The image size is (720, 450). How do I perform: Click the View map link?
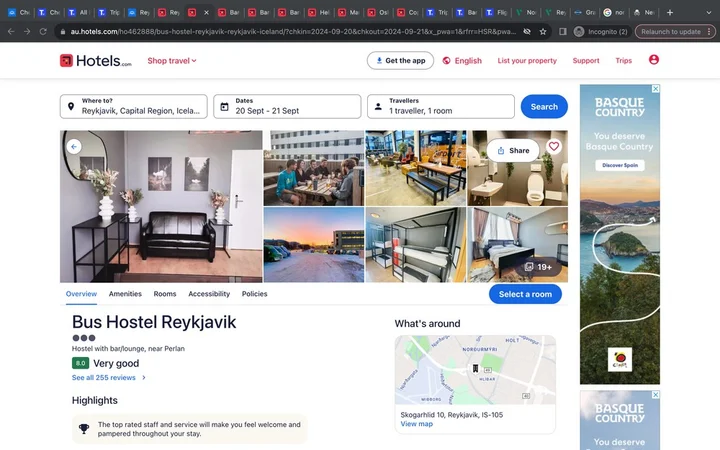pos(416,424)
